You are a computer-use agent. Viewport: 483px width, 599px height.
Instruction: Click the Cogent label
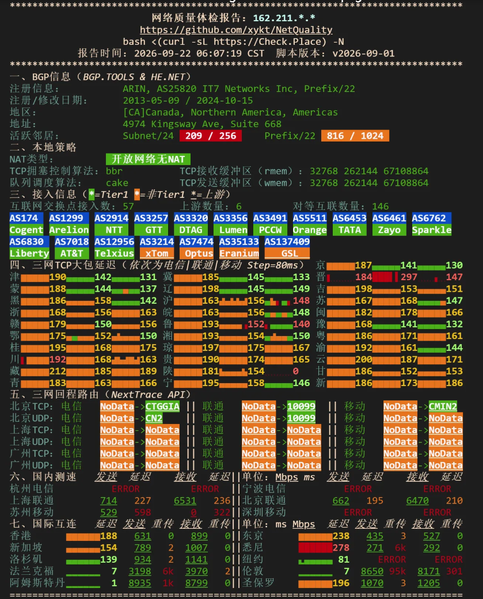[26, 230]
